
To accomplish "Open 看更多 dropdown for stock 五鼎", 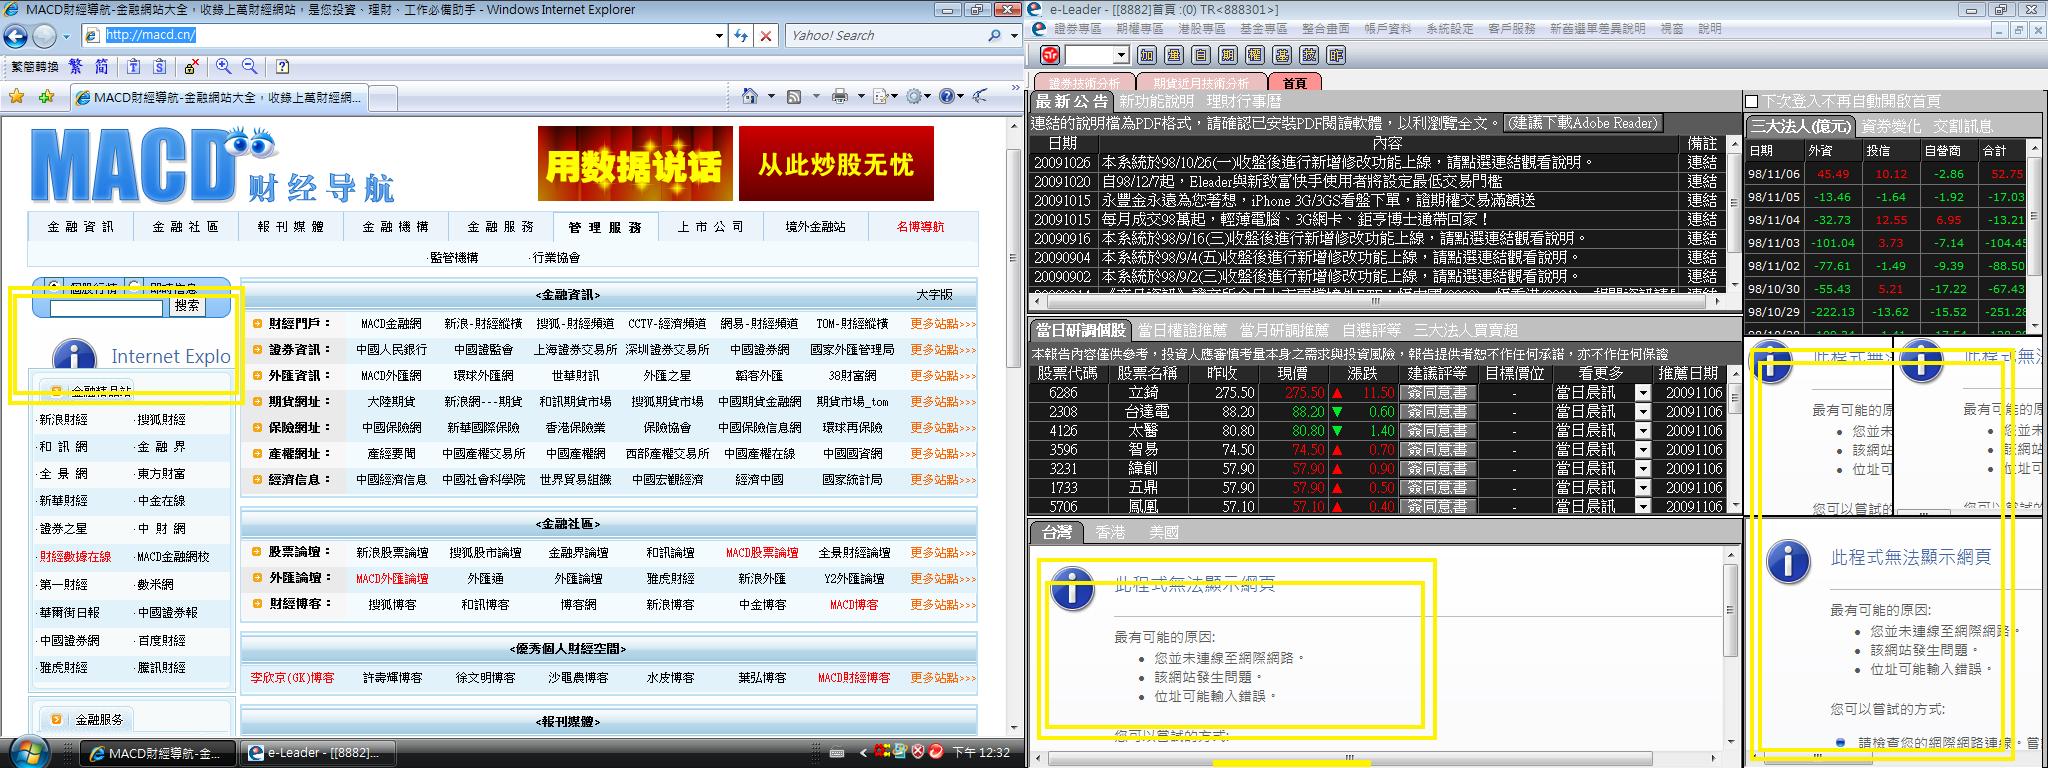I will [1642, 488].
